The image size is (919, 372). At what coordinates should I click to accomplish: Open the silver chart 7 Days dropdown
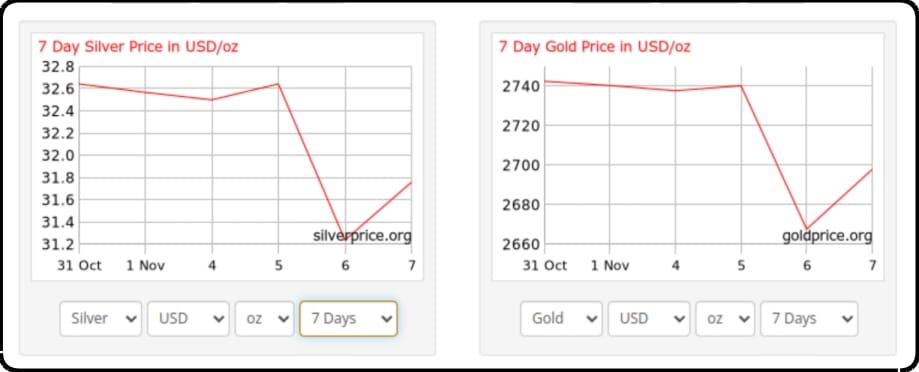tap(348, 319)
